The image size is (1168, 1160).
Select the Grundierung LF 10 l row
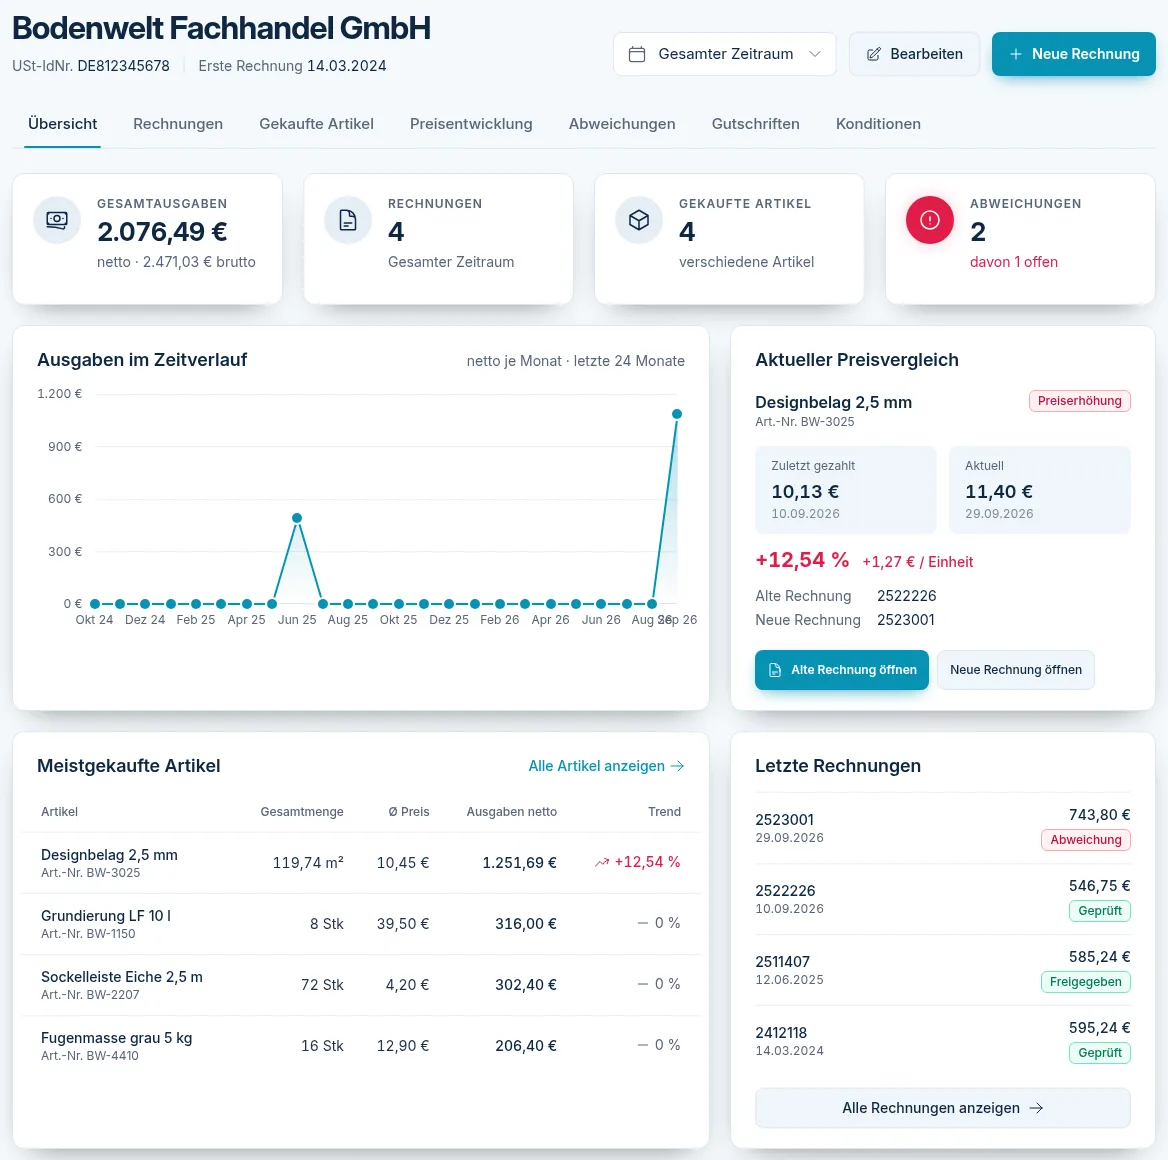coord(361,924)
